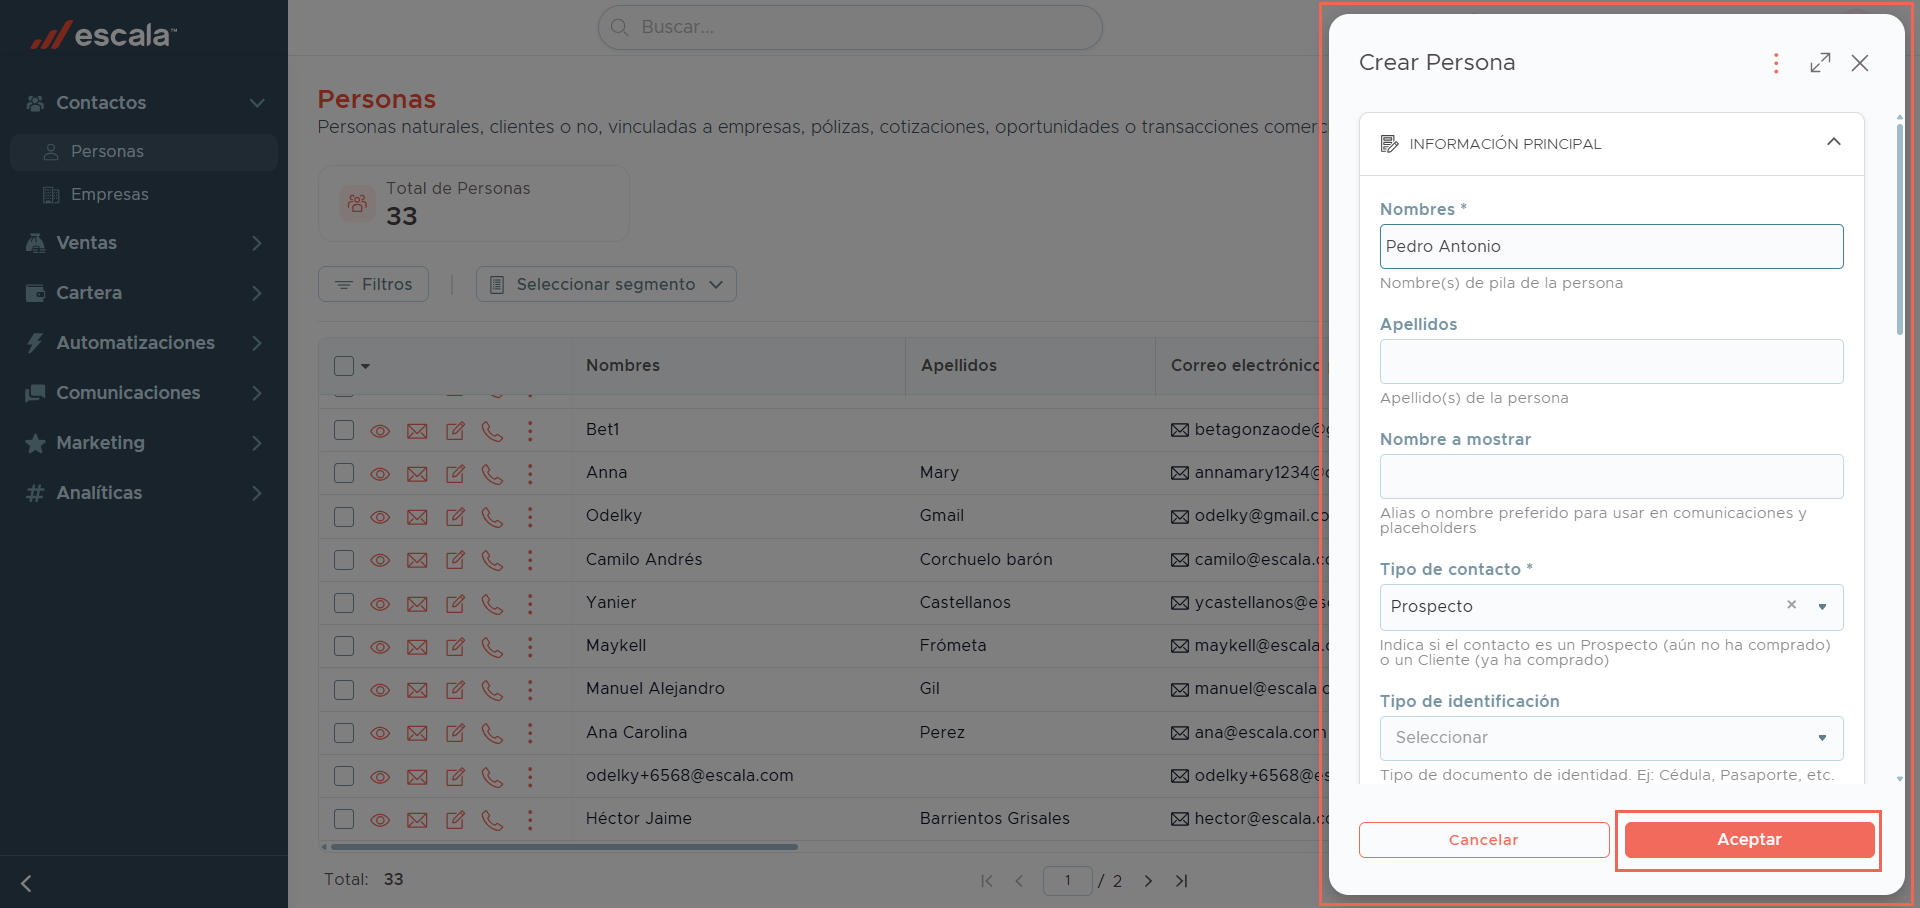
Task: Click the Cancelar button
Action: [1484, 840]
